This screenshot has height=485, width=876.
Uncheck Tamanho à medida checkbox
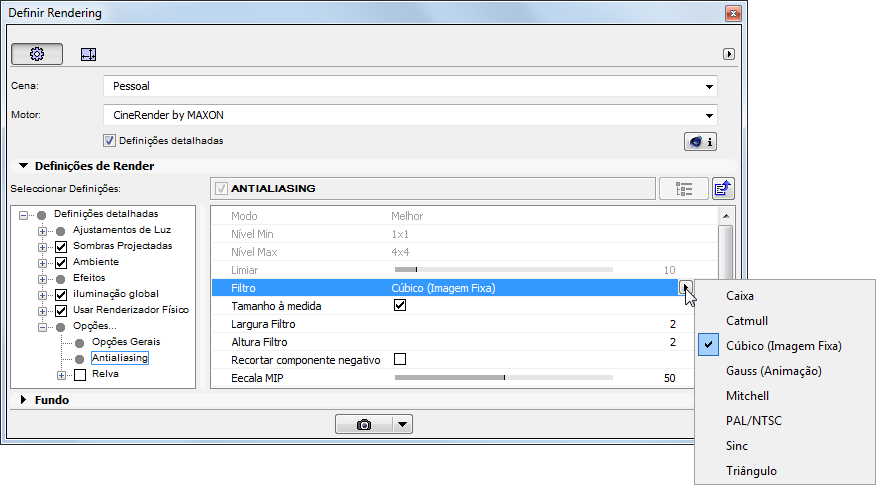[399, 306]
